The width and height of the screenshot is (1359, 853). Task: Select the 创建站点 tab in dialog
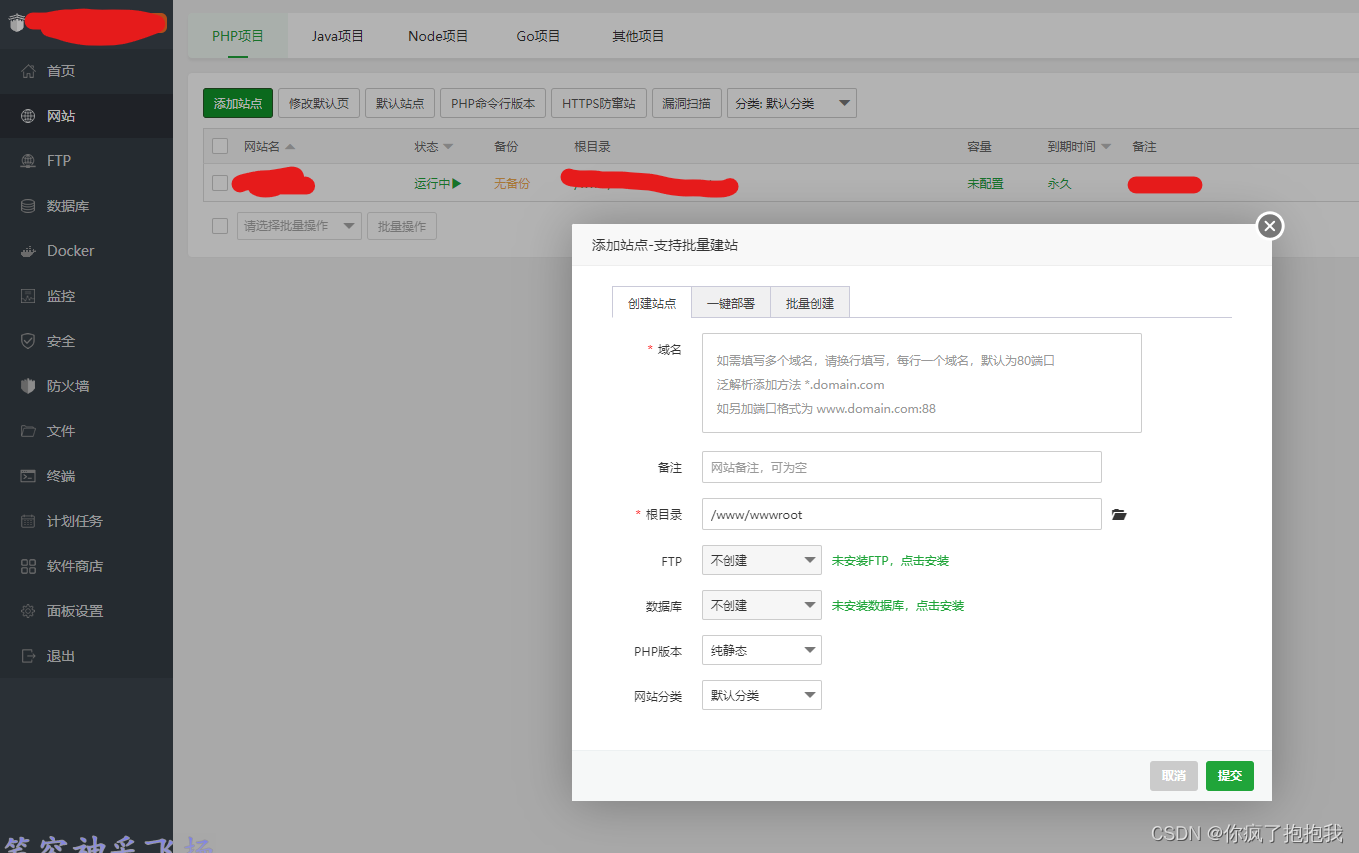[652, 303]
